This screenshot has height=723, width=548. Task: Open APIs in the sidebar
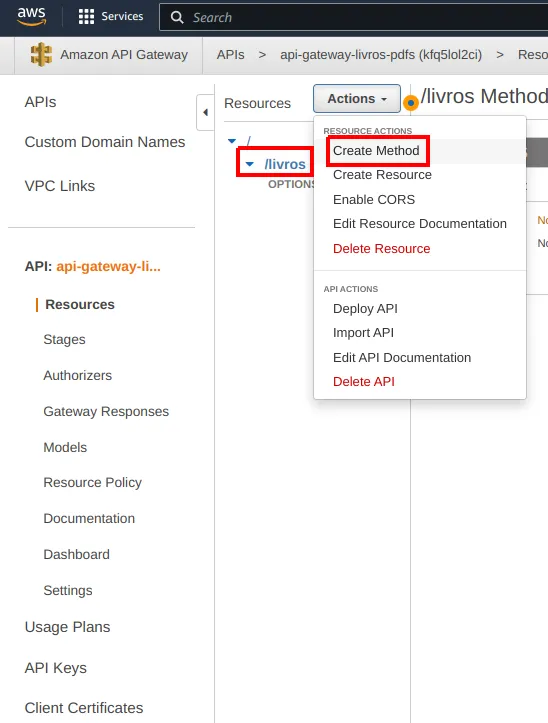[41, 102]
